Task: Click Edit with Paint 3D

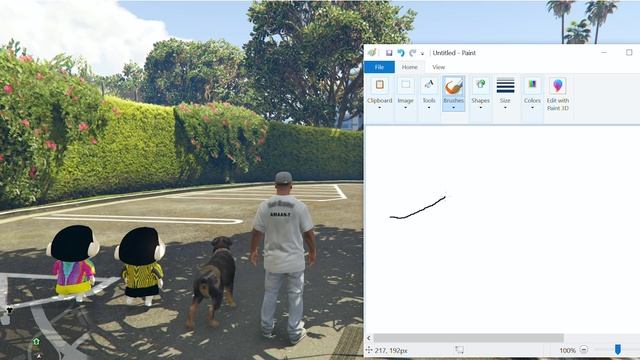Action: point(558,94)
